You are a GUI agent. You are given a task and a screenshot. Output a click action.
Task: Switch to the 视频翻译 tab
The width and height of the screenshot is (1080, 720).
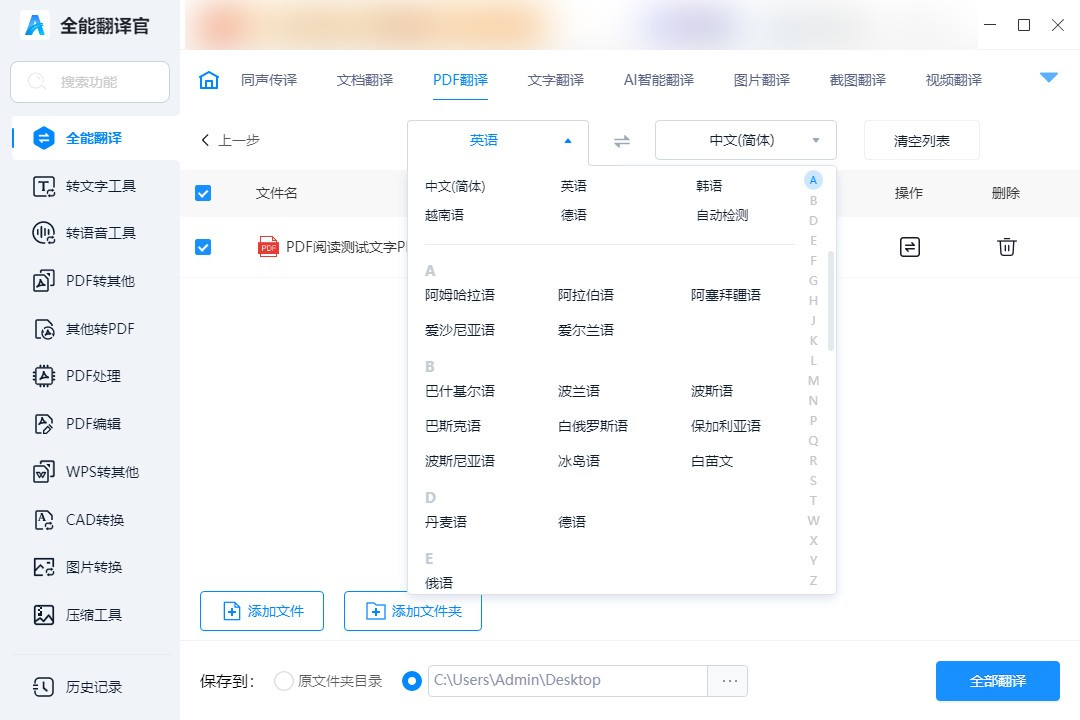coord(952,79)
